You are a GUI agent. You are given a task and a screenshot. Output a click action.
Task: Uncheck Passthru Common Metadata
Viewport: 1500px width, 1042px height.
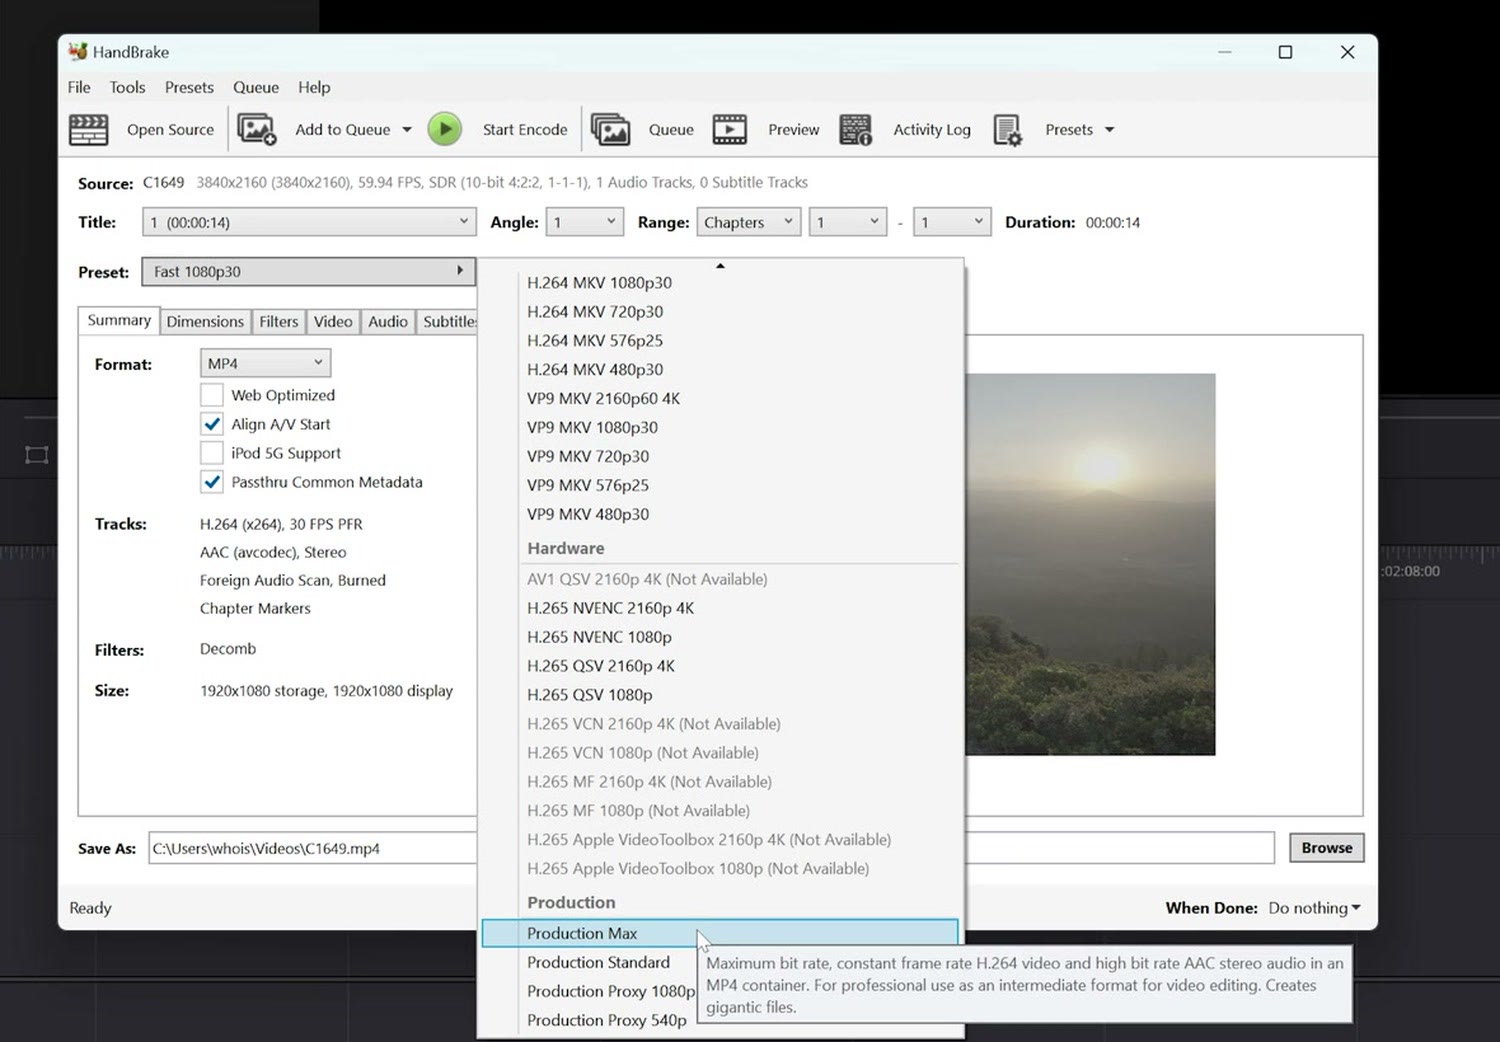[x=211, y=482]
